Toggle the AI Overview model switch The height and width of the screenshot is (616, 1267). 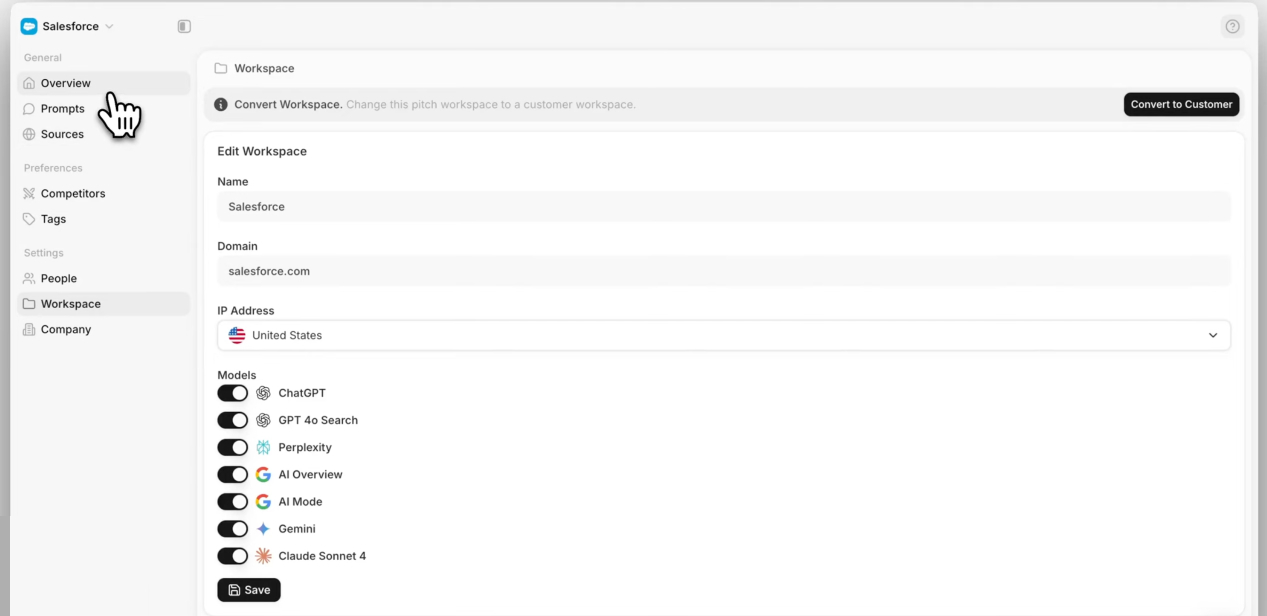(232, 474)
